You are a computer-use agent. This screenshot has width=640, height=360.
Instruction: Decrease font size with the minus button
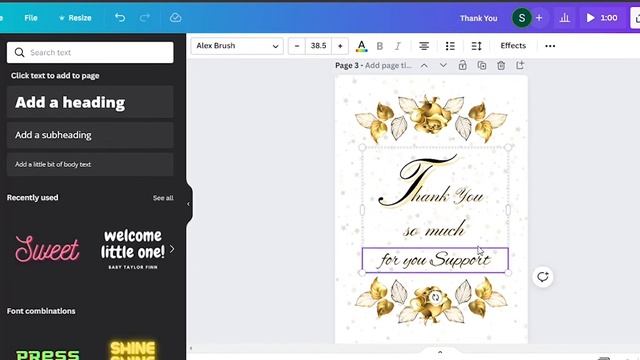click(x=297, y=46)
